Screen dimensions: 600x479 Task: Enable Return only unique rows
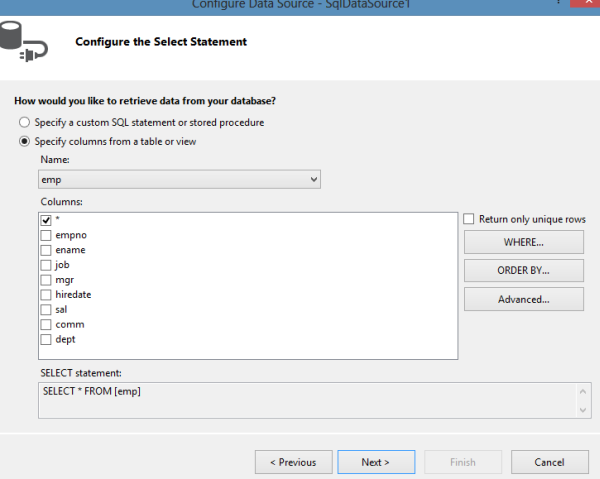[469, 219]
